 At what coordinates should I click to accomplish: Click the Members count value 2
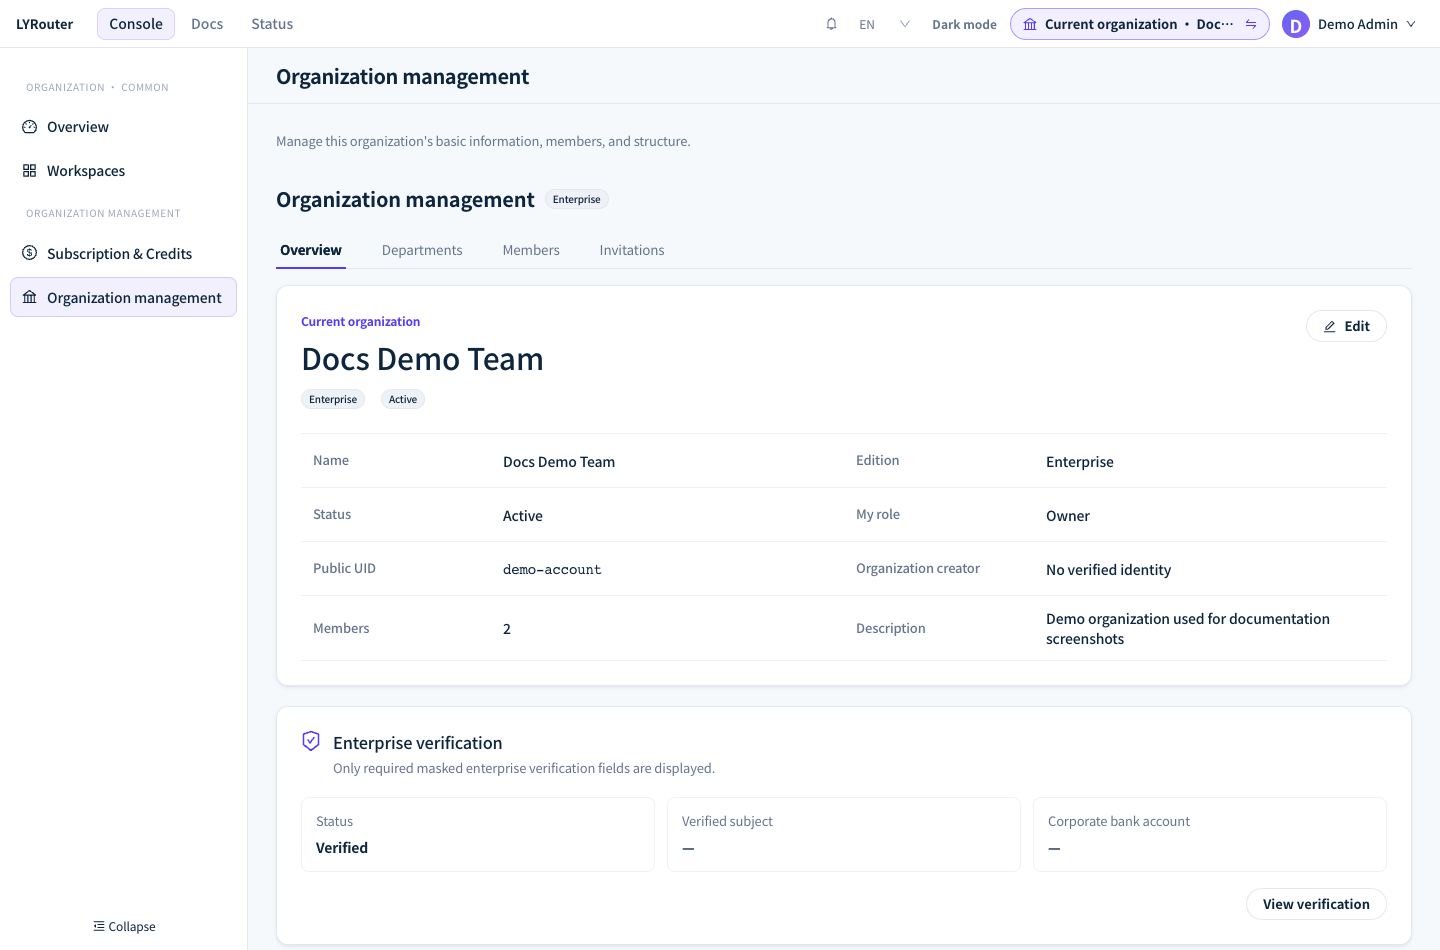click(507, 629)
